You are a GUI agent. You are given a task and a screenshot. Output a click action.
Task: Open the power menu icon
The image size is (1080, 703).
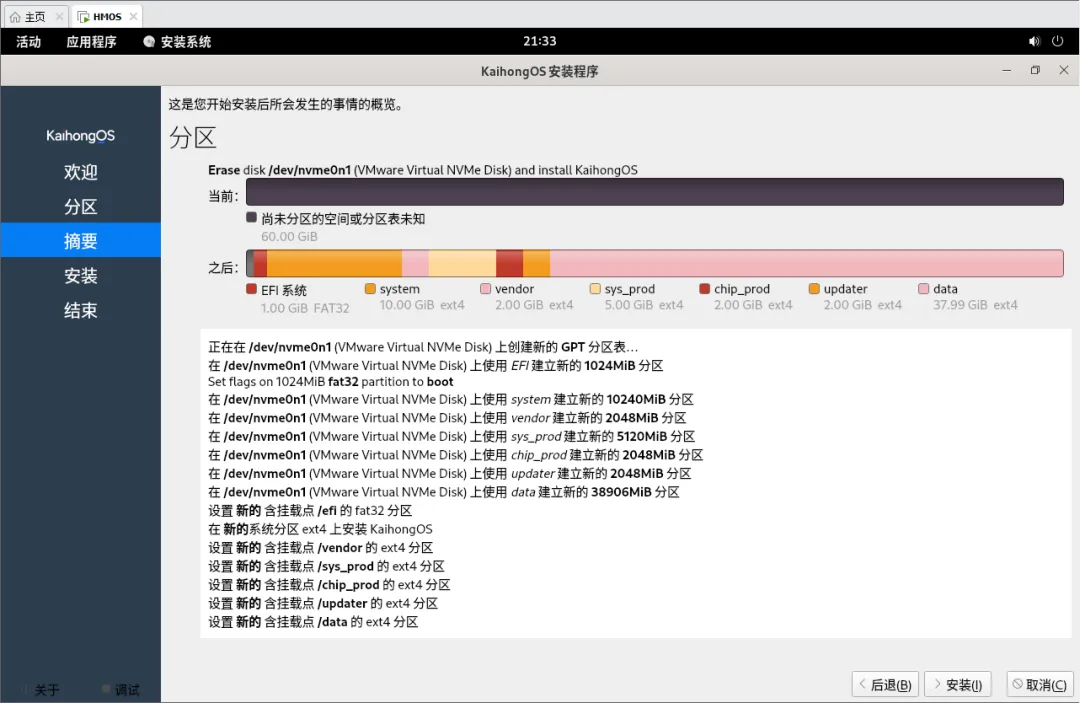tap(1057, 41)
